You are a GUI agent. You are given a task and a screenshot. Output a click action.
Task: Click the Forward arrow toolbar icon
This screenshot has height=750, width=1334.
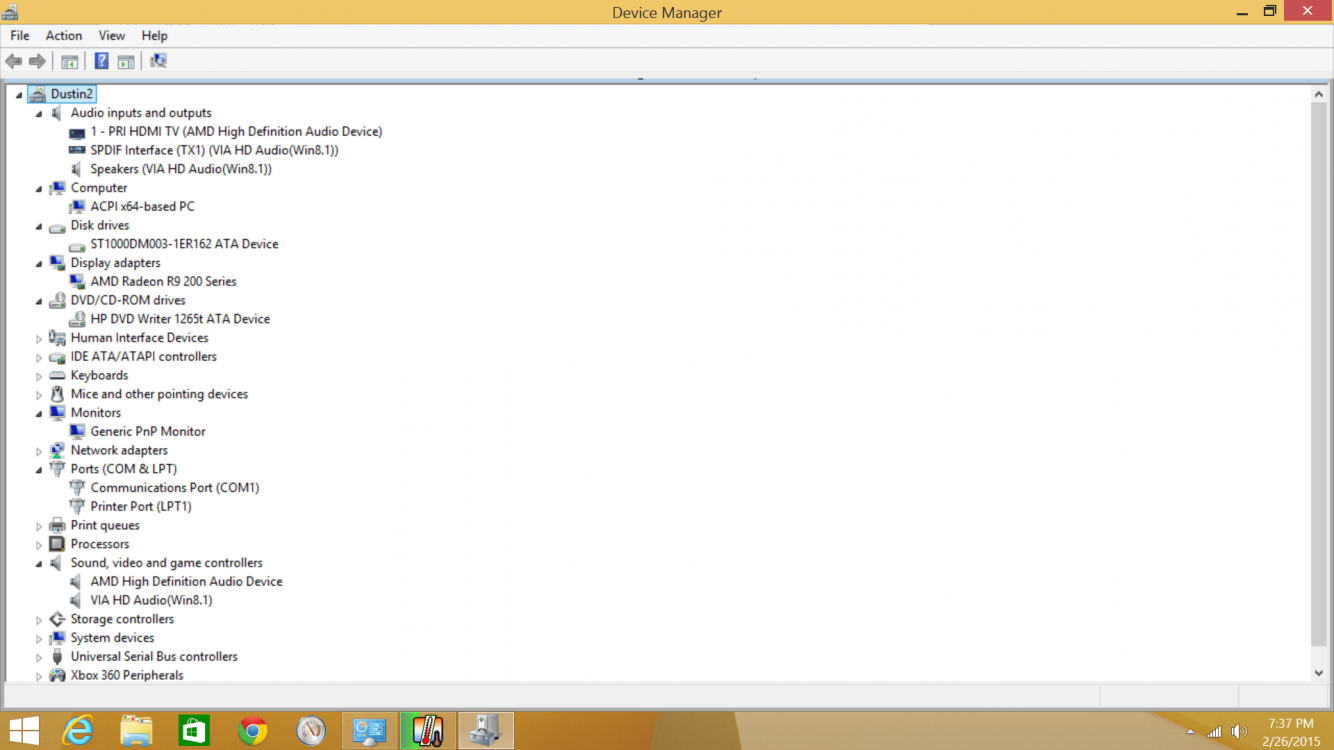pos(37,61)
